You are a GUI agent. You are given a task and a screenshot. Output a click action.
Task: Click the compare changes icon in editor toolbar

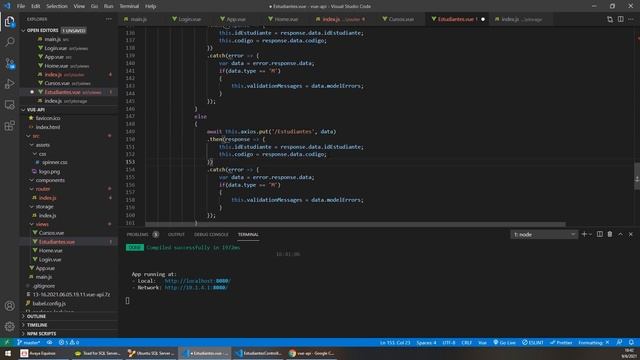(610, 19)
